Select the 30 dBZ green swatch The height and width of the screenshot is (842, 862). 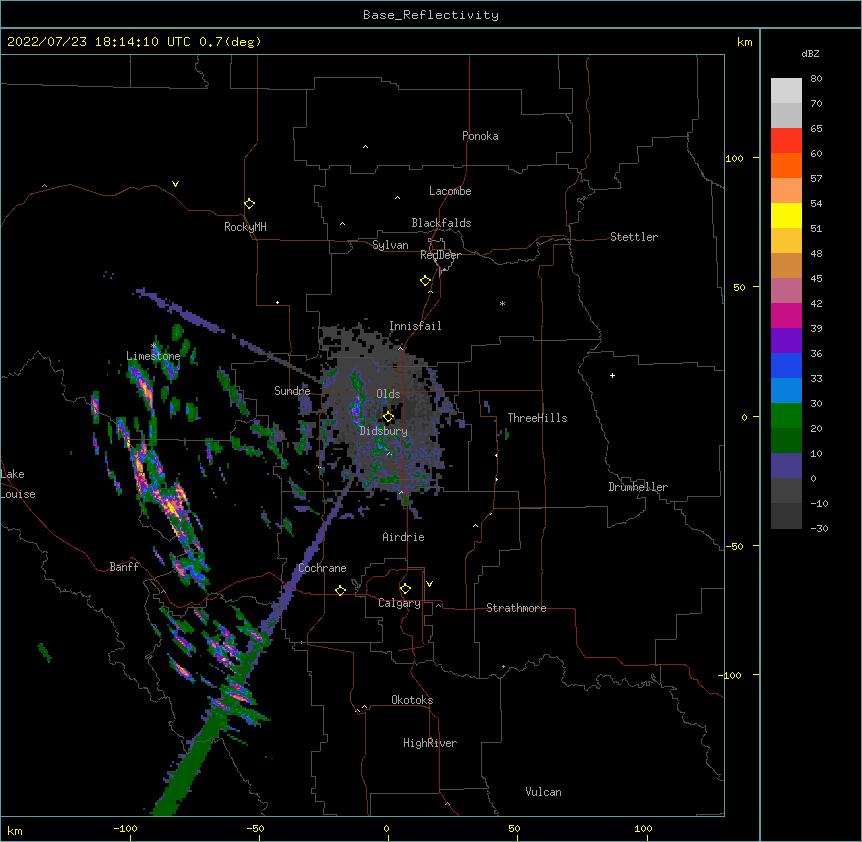tap(786, 416)
